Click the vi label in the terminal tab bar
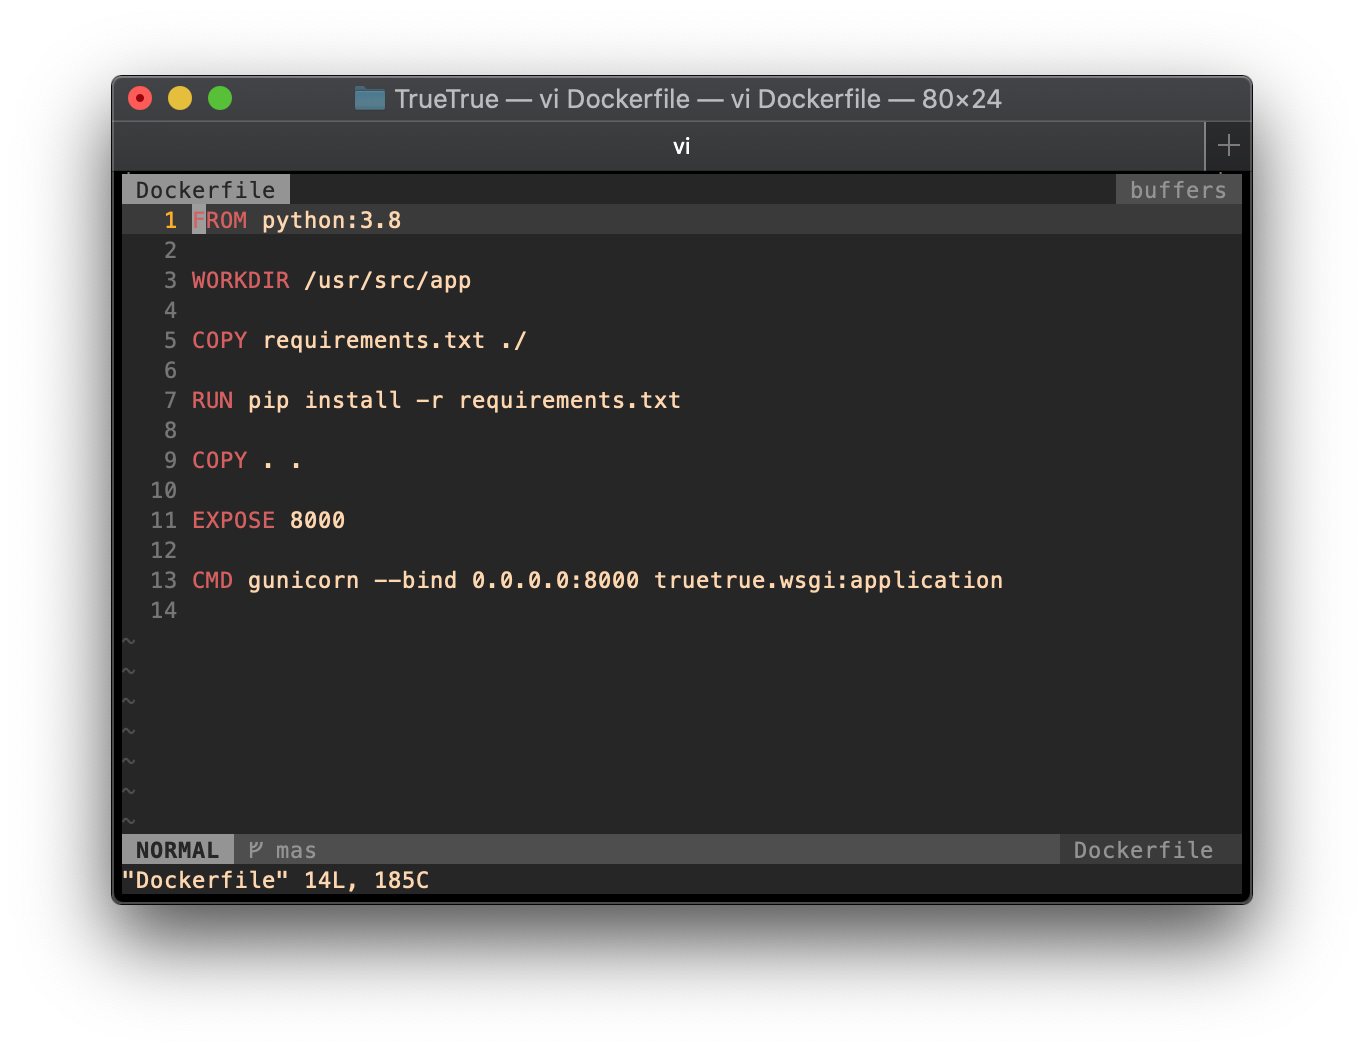1364x1052 pixels. click(682, 146)
